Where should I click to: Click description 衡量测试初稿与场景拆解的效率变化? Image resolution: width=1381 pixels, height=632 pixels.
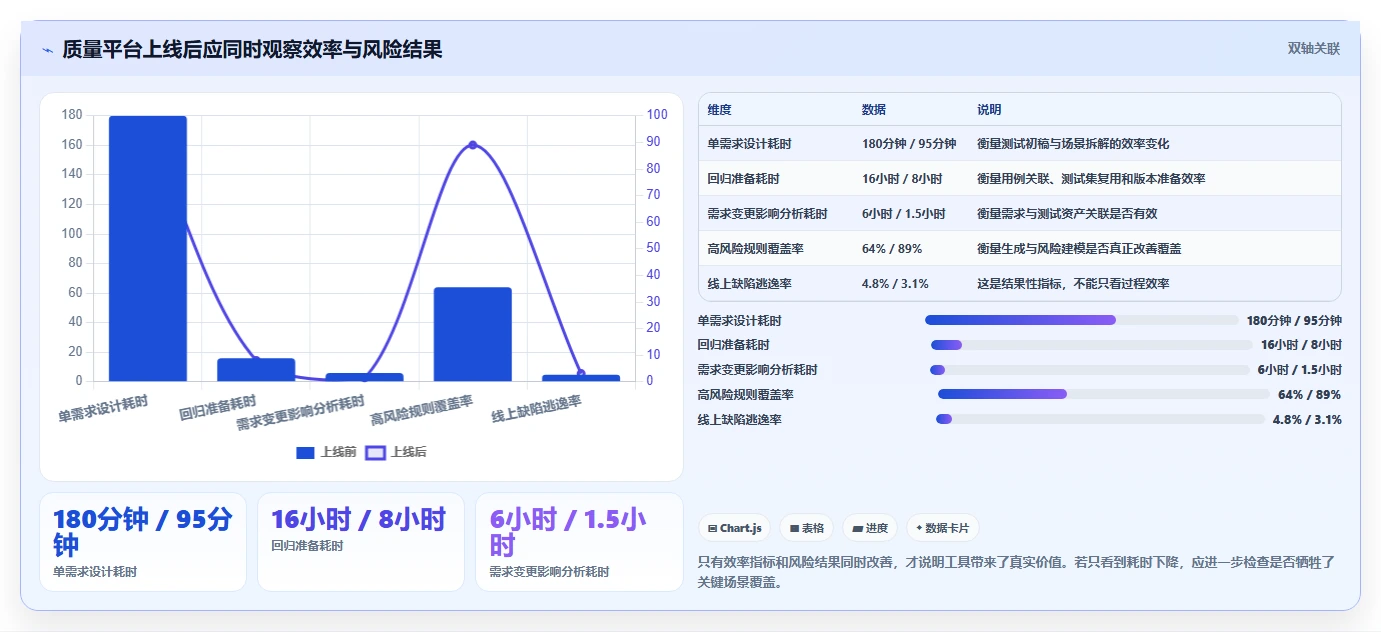pyautogui.click(x=1073, y=144)
